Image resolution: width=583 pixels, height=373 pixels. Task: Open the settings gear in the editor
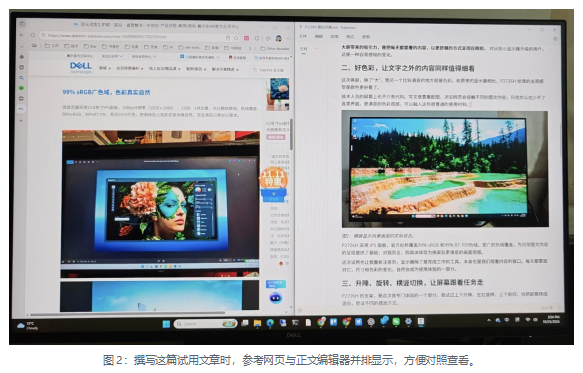tap(555, 39)
